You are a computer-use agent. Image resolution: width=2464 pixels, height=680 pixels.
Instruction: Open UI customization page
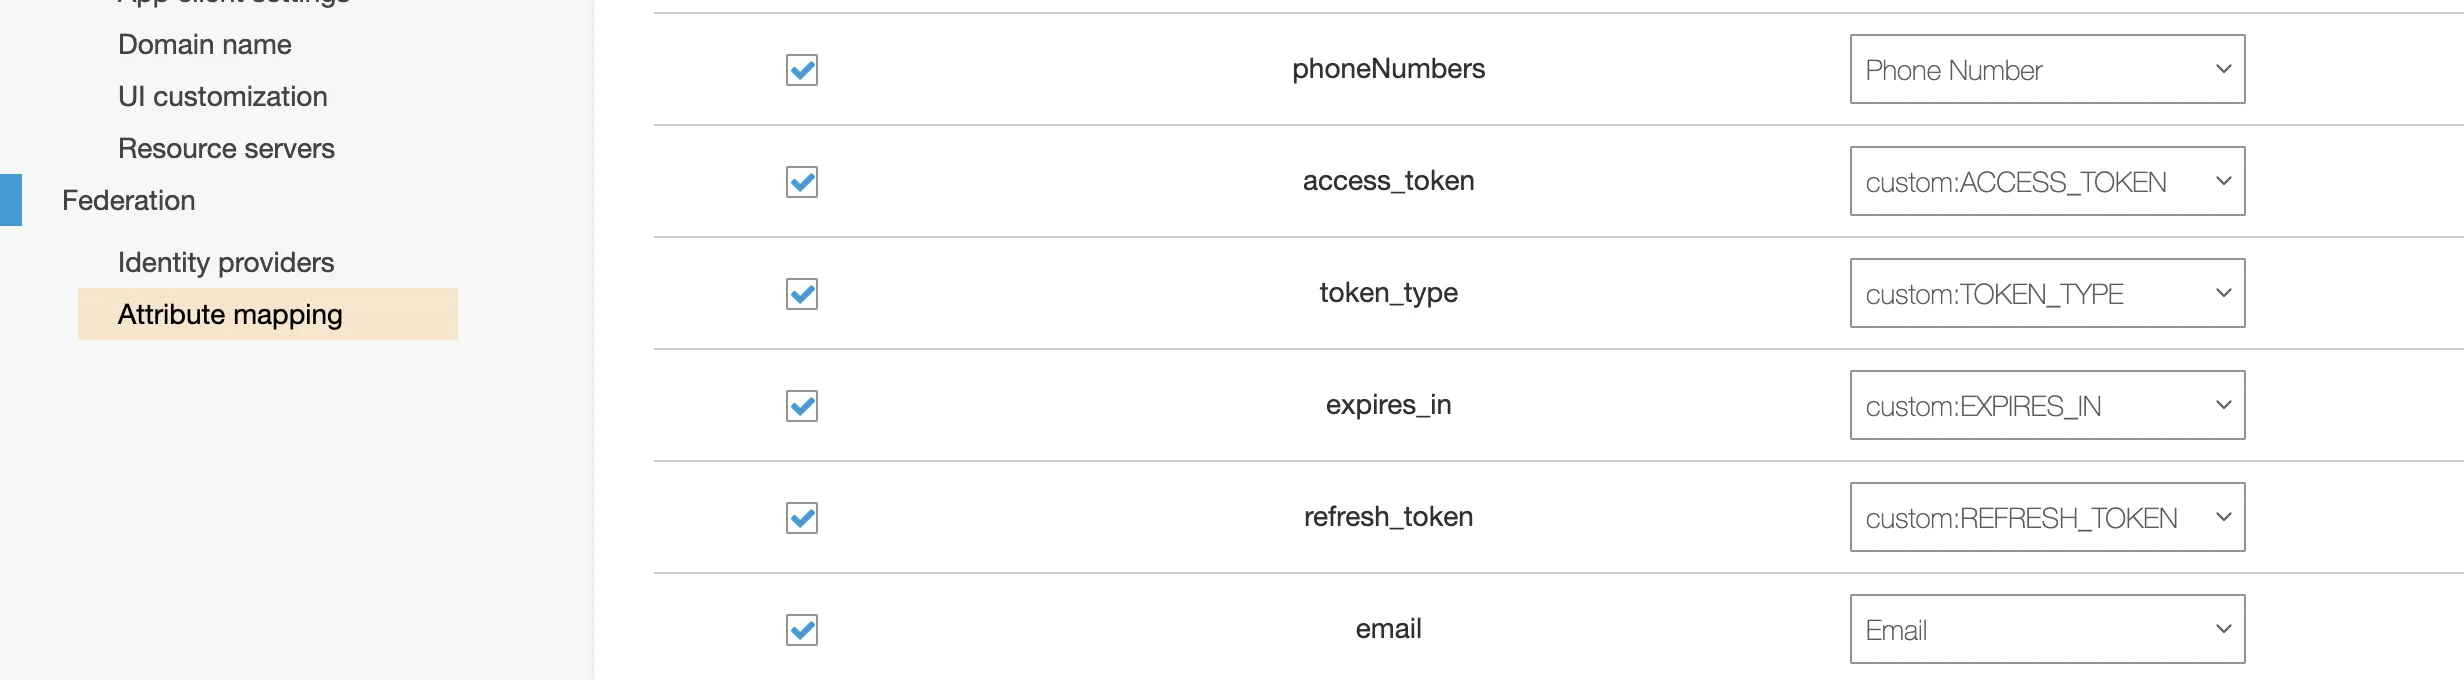[x=223, y=97]
